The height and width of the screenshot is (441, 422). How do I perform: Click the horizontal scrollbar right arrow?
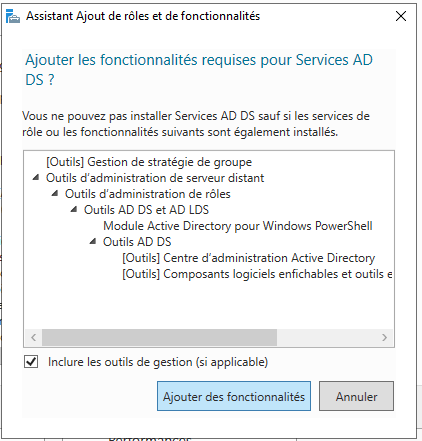[x=384, y=338]
